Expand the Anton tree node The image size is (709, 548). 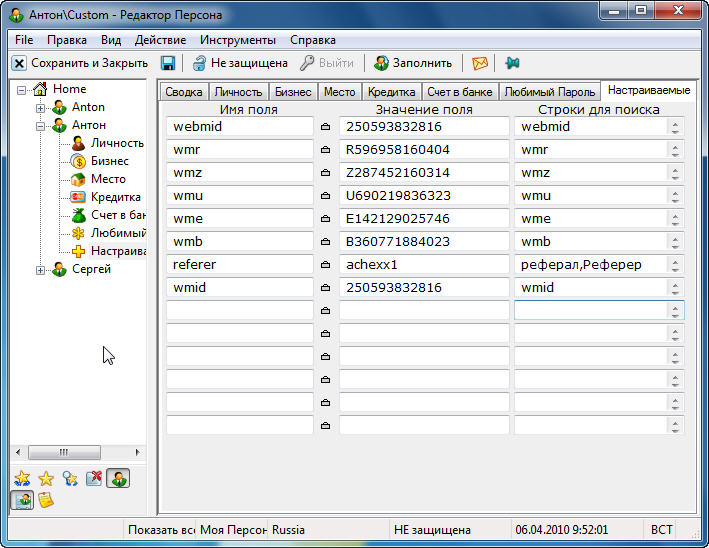(40, 109)
